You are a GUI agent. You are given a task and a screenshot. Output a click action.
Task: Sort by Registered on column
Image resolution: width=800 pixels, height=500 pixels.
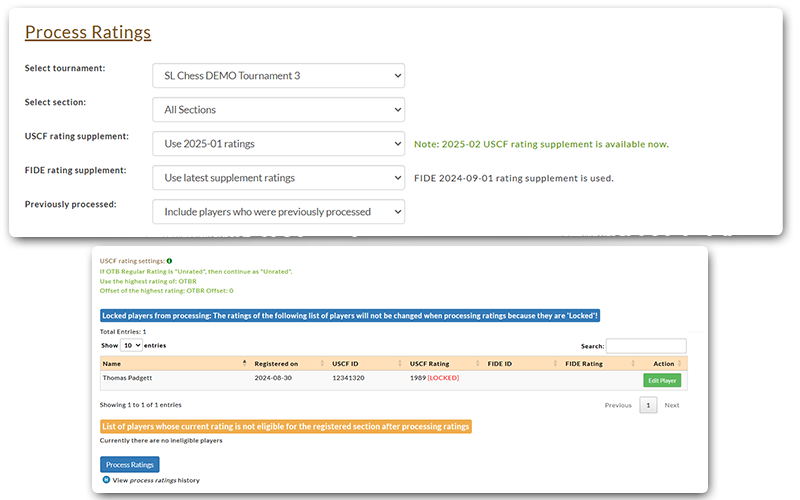point(276,363)
